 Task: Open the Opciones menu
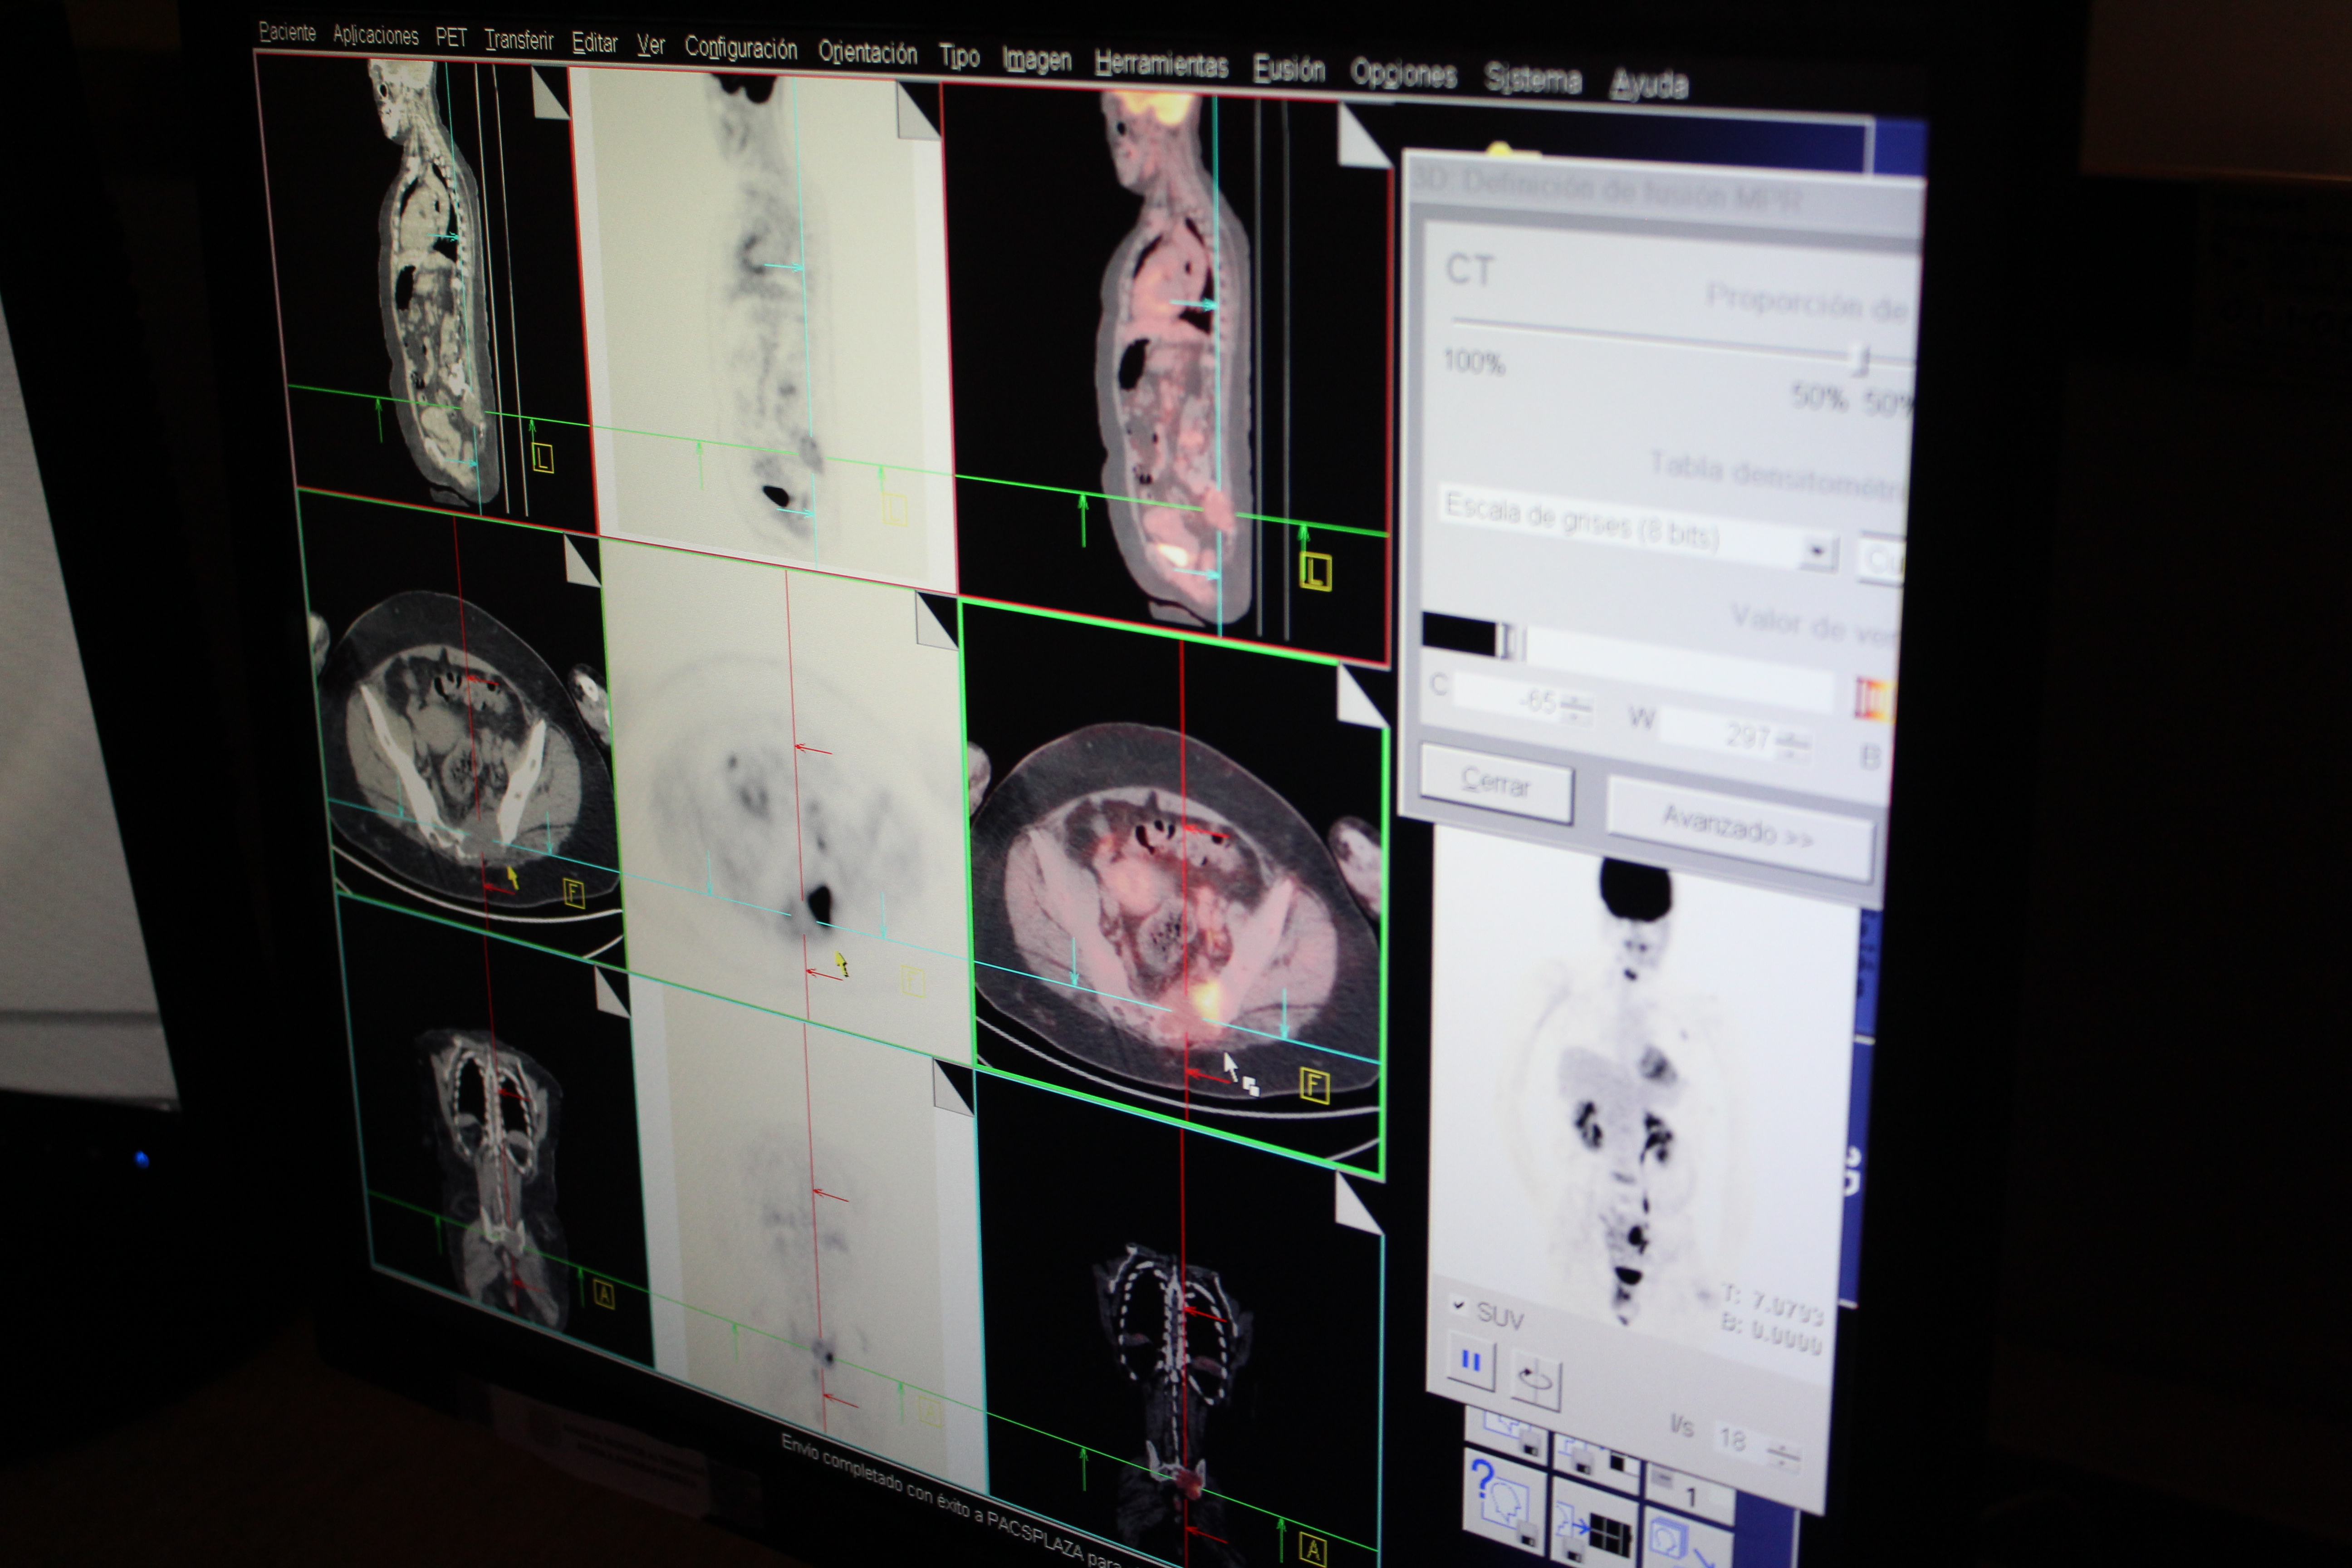pyautogui.click(x=1402, y=74)
